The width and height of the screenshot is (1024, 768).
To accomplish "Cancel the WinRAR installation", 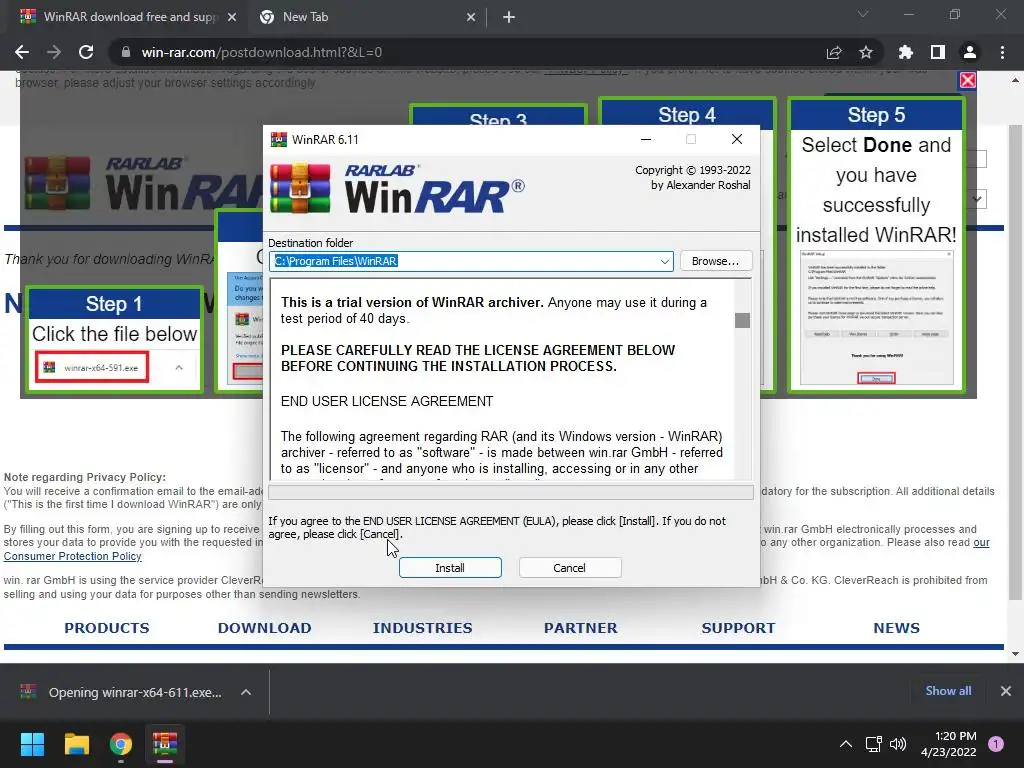I will point(569,568).
